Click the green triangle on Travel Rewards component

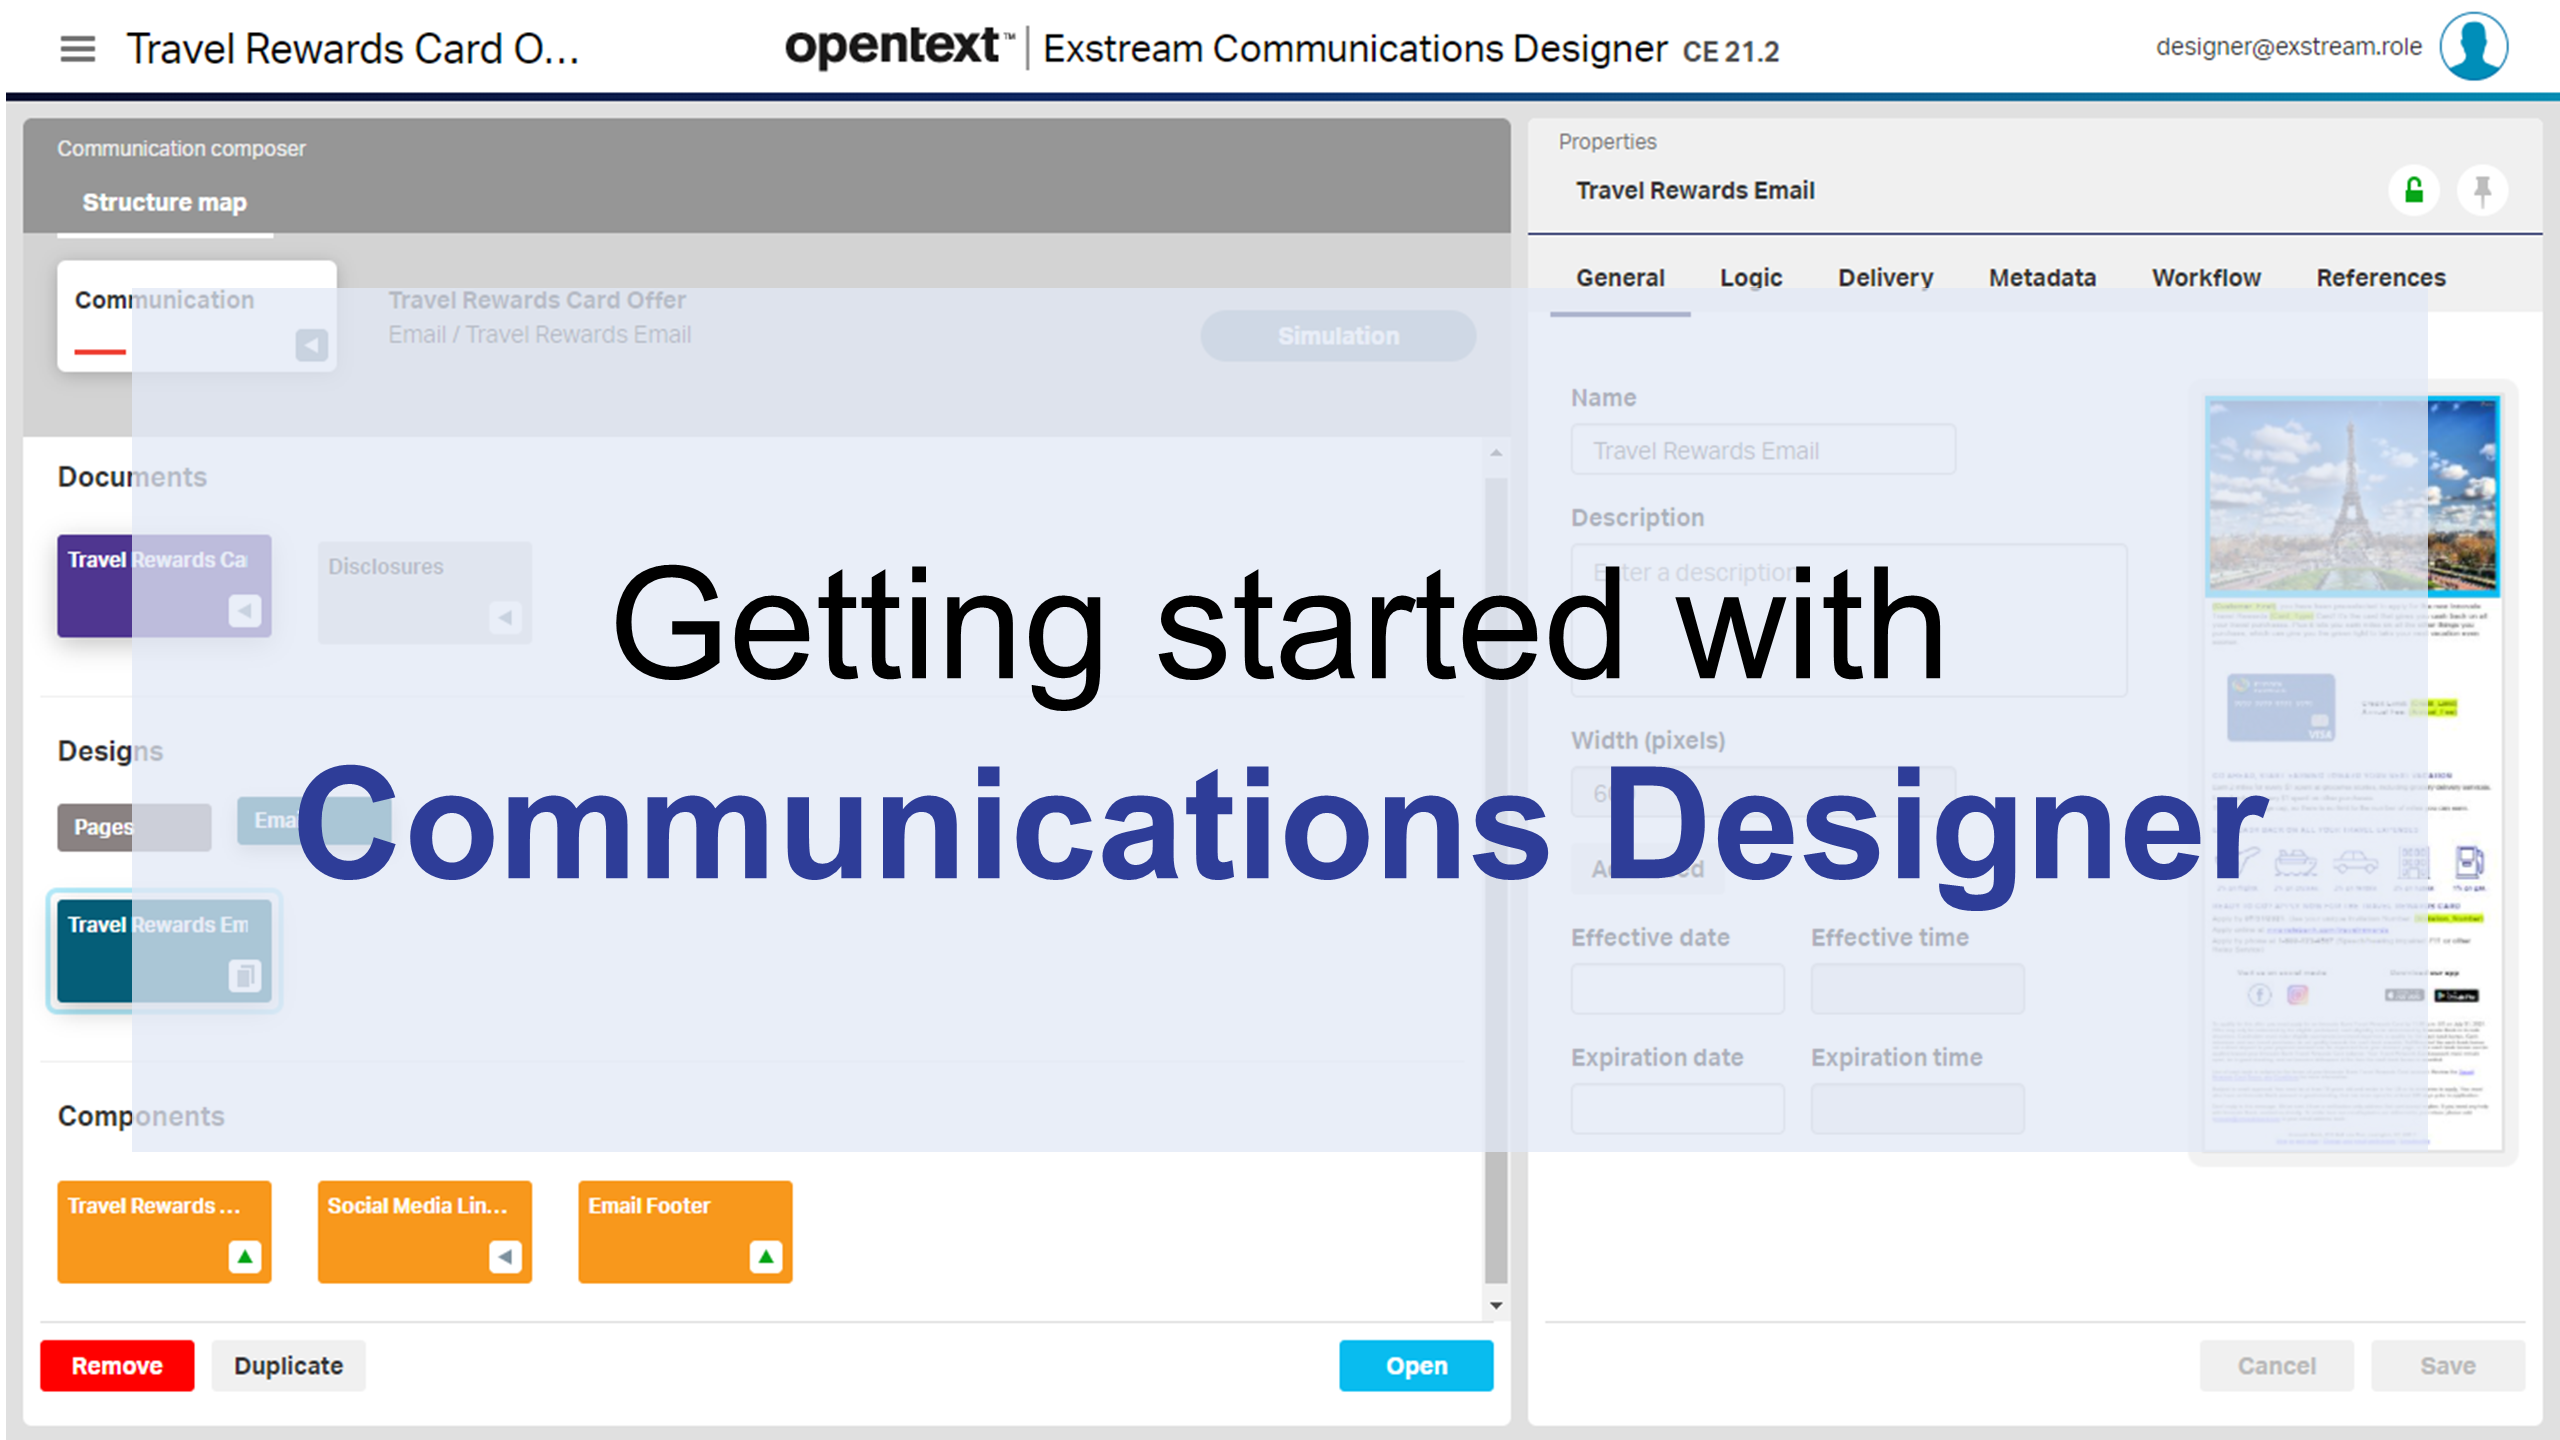coord(244,1256)
